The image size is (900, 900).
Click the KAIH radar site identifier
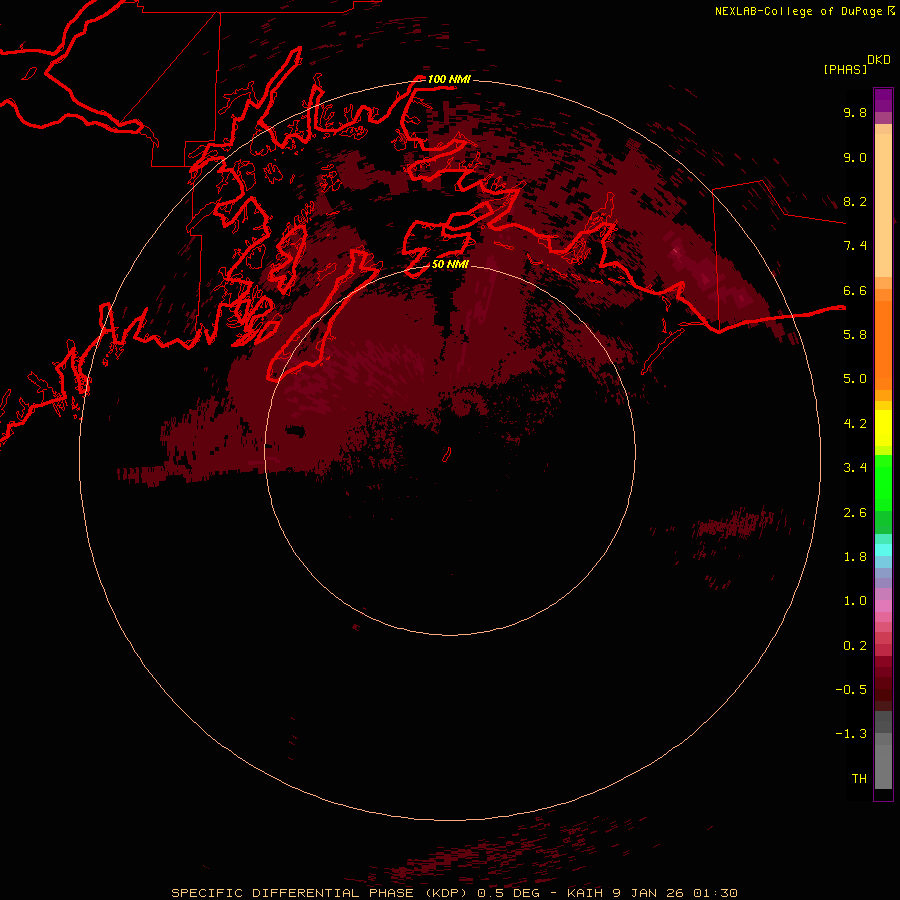588,893
